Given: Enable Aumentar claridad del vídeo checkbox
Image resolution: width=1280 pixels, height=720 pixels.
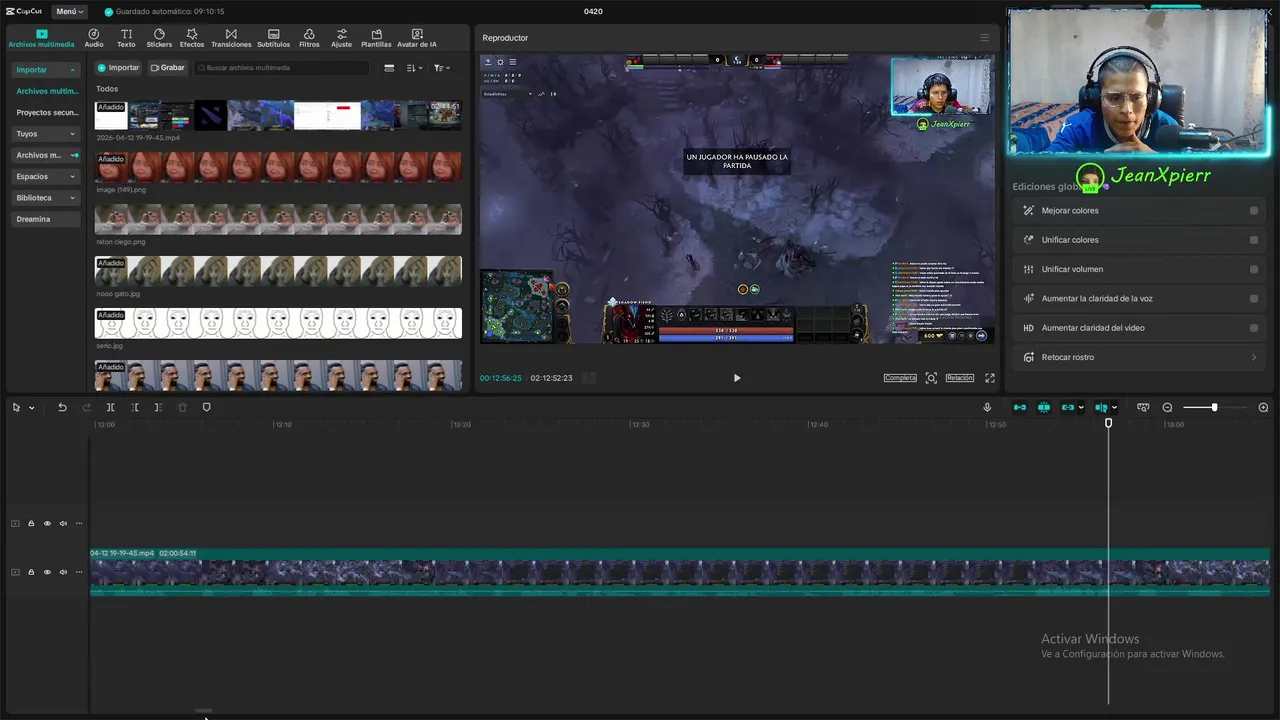Looking at the screenshot, I should tap(1254, 328).
